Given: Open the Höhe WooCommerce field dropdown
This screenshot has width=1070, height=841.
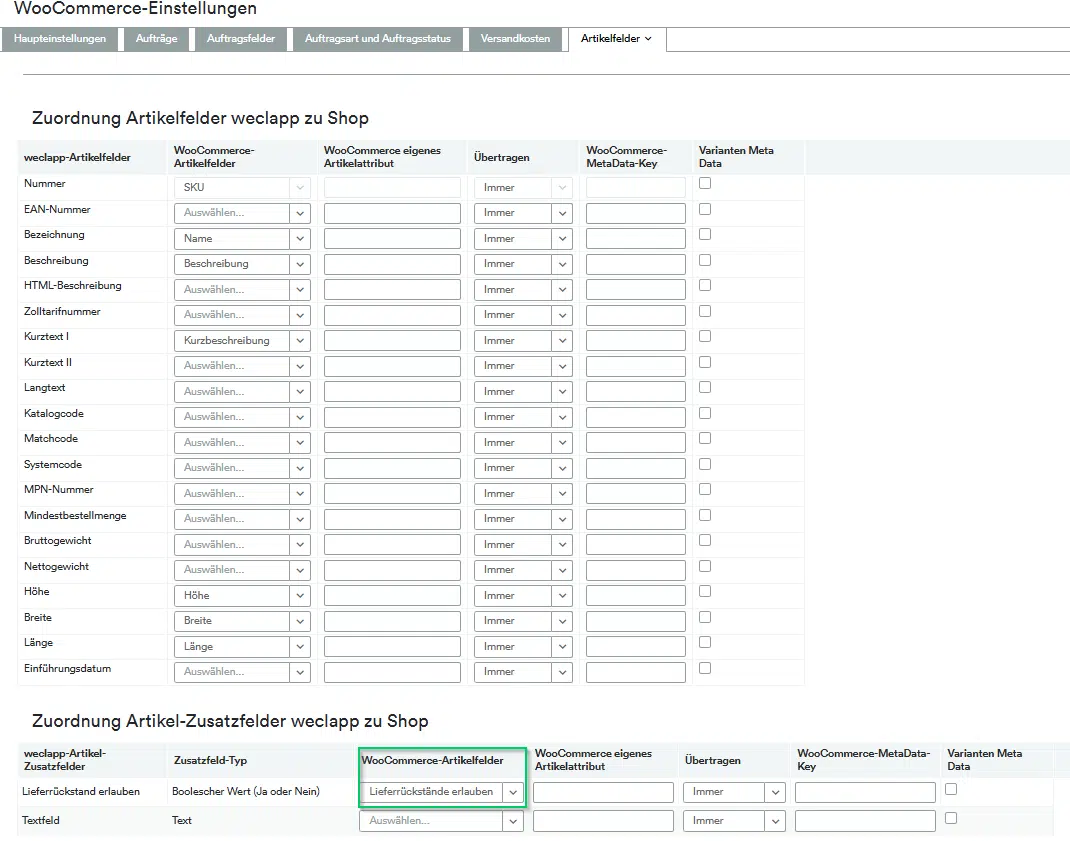Looking at the screenshot, I should pyautogui.click(x=242, y=596).
